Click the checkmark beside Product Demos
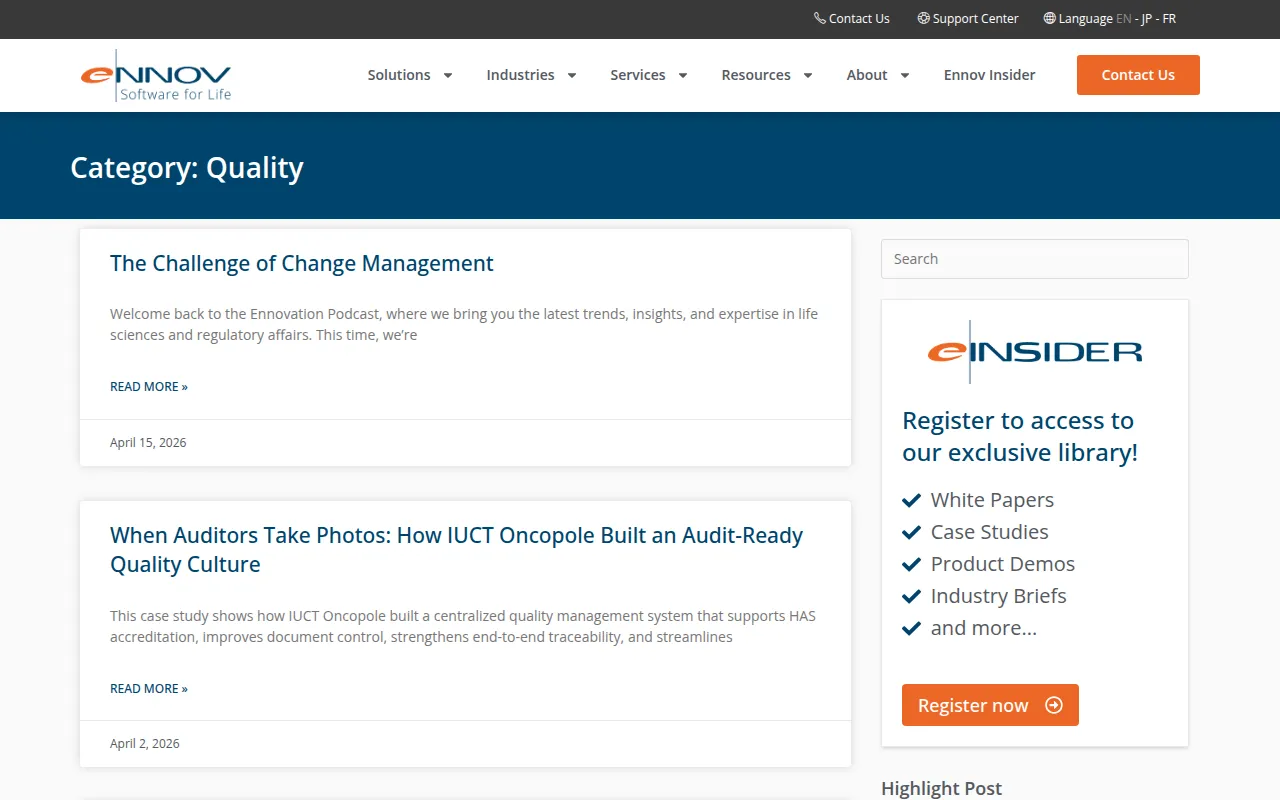Viewport: 1280px width, 800px height. click(911, 564)
